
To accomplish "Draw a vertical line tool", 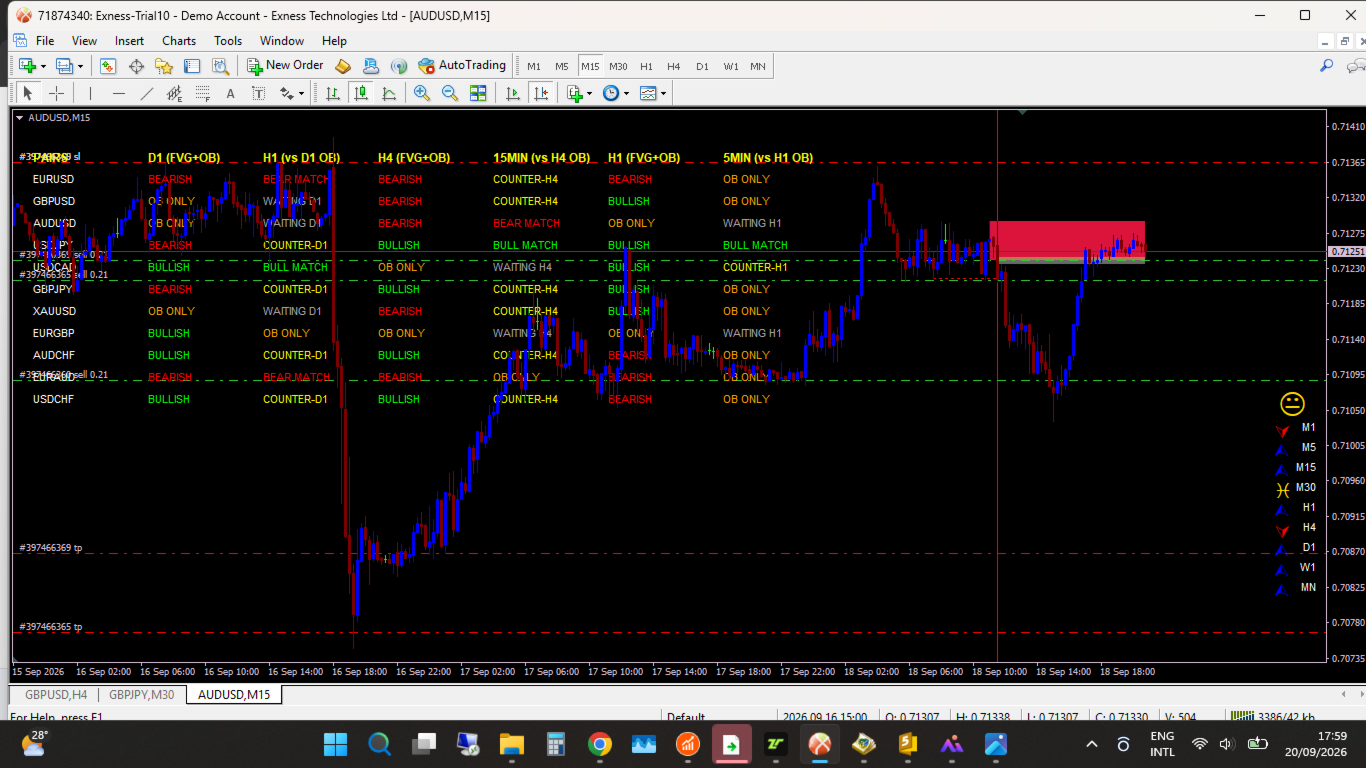I will click(90, 93).
